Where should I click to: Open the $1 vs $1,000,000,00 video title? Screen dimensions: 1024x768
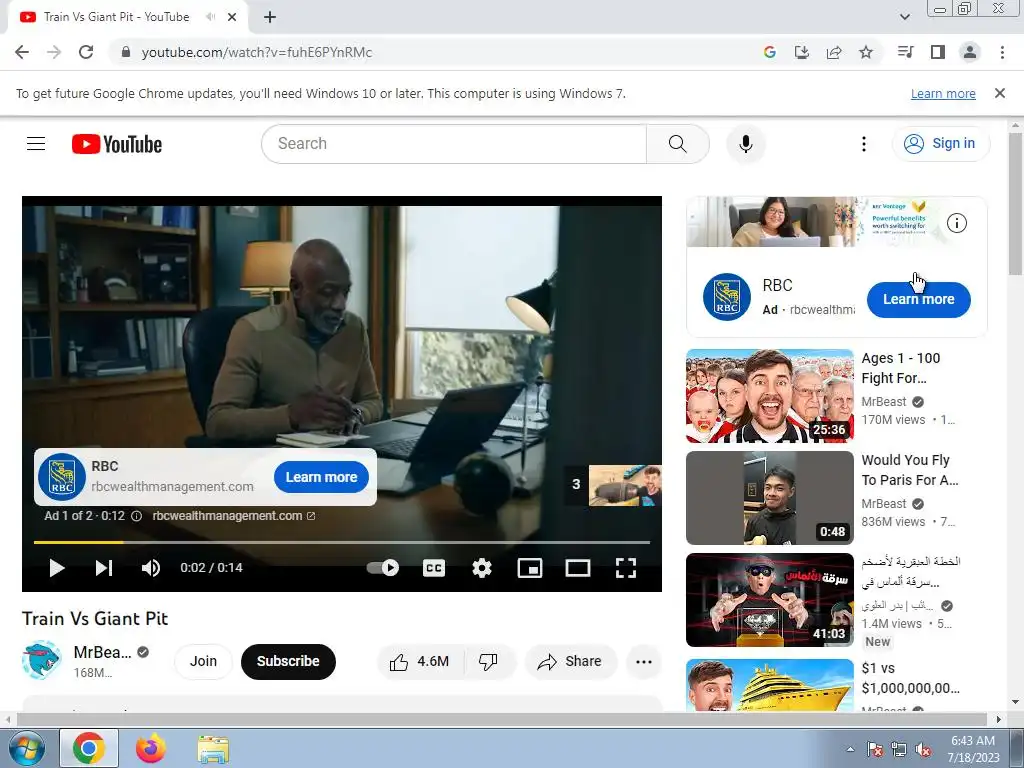tap(910, 678)
